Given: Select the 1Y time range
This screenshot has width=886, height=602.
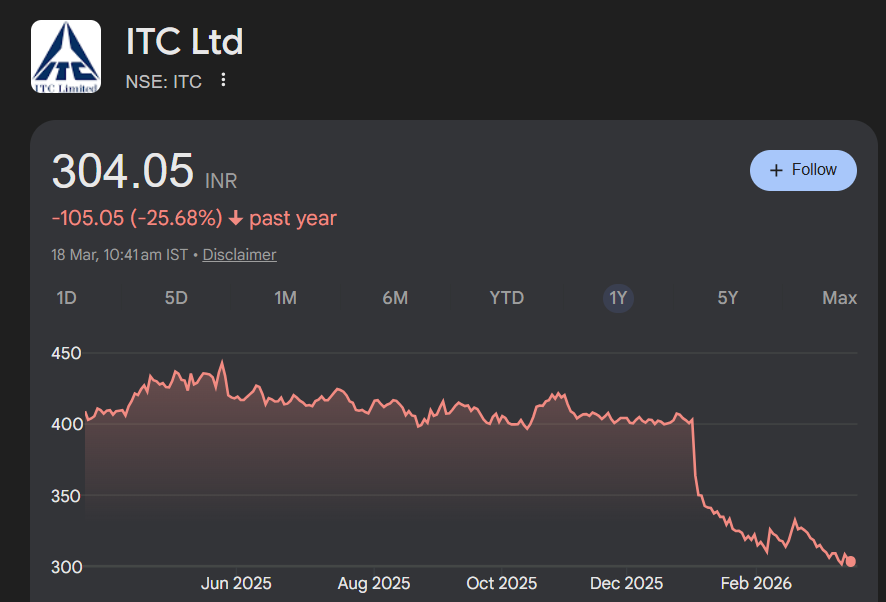Looking at the screenshot, I should point(618,298).
